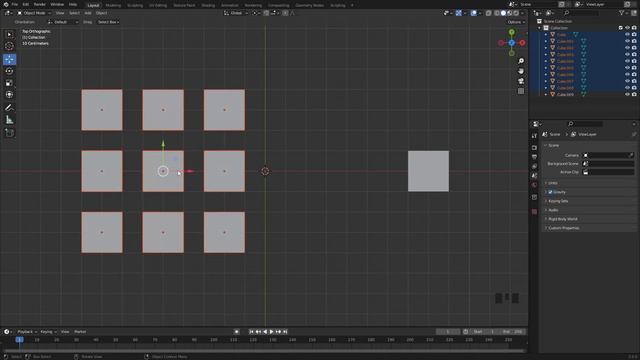Toggle Snap magnet in viewport header
This screenshot has height=360, width=640.
[x=266, y=13]
